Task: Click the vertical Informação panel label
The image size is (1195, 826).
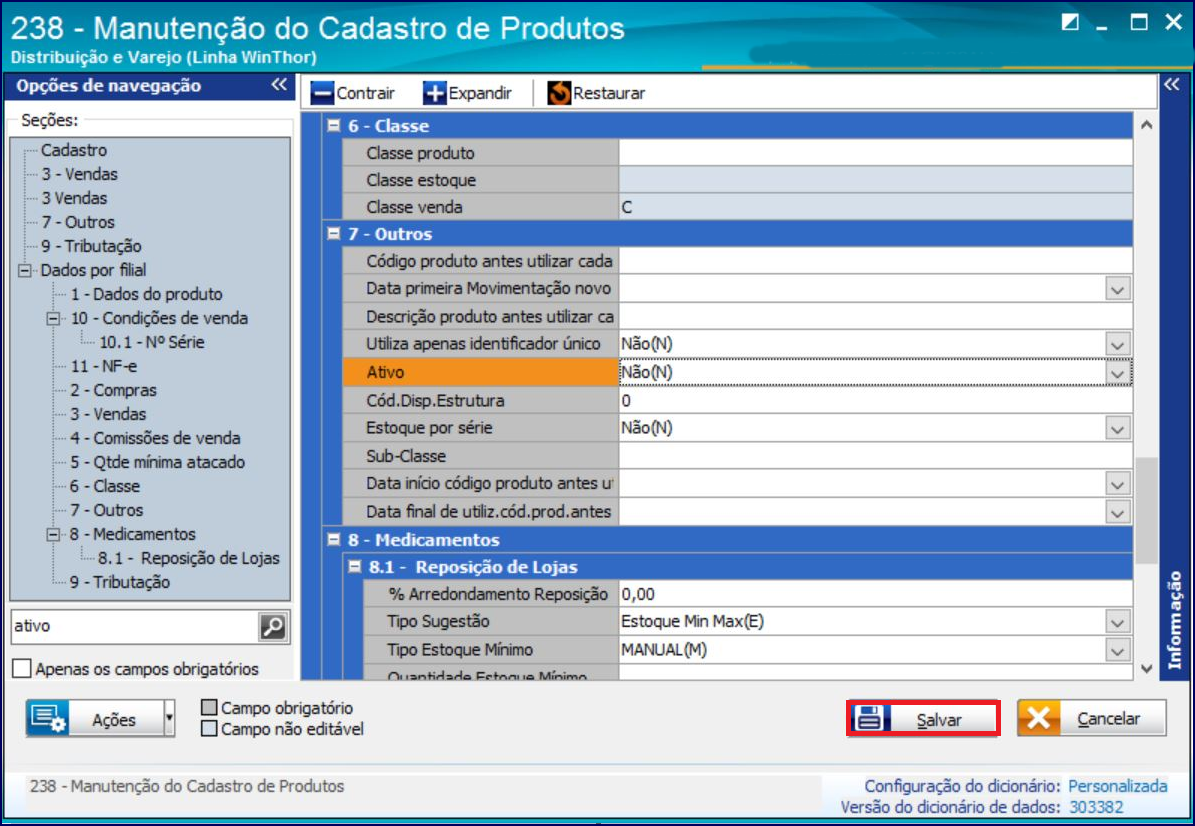Action: (x=1174, y=620)
